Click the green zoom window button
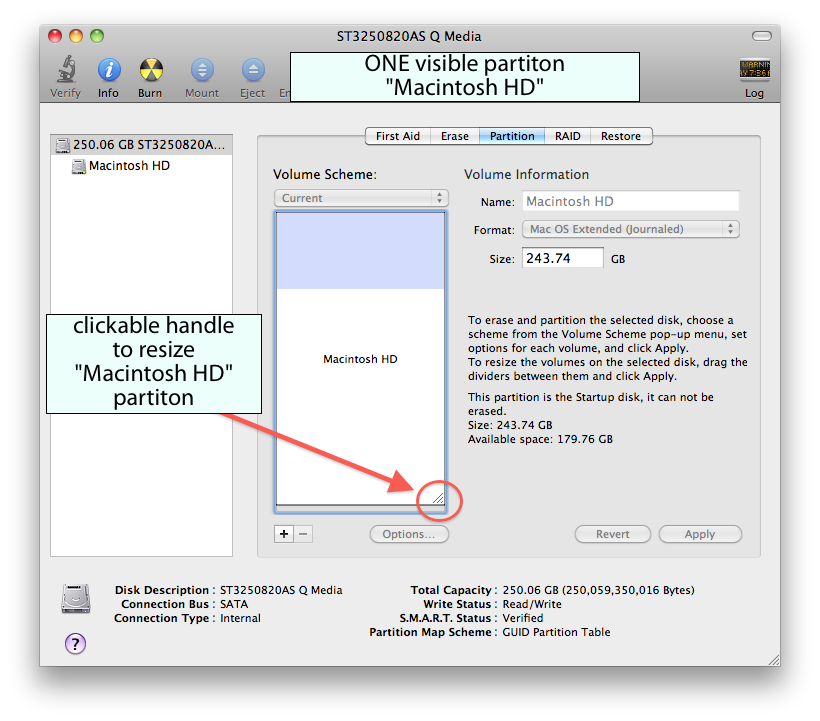 coord(97,36)
